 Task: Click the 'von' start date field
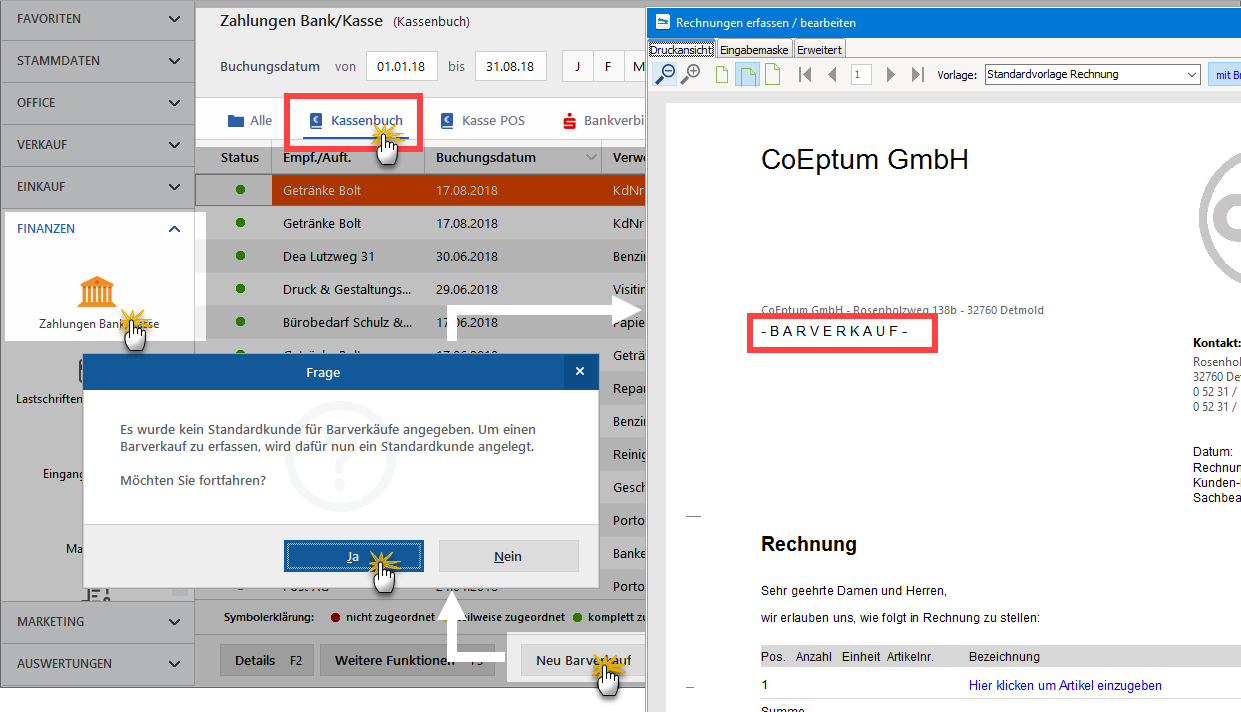pyautogui.click(x=401, y=67)
